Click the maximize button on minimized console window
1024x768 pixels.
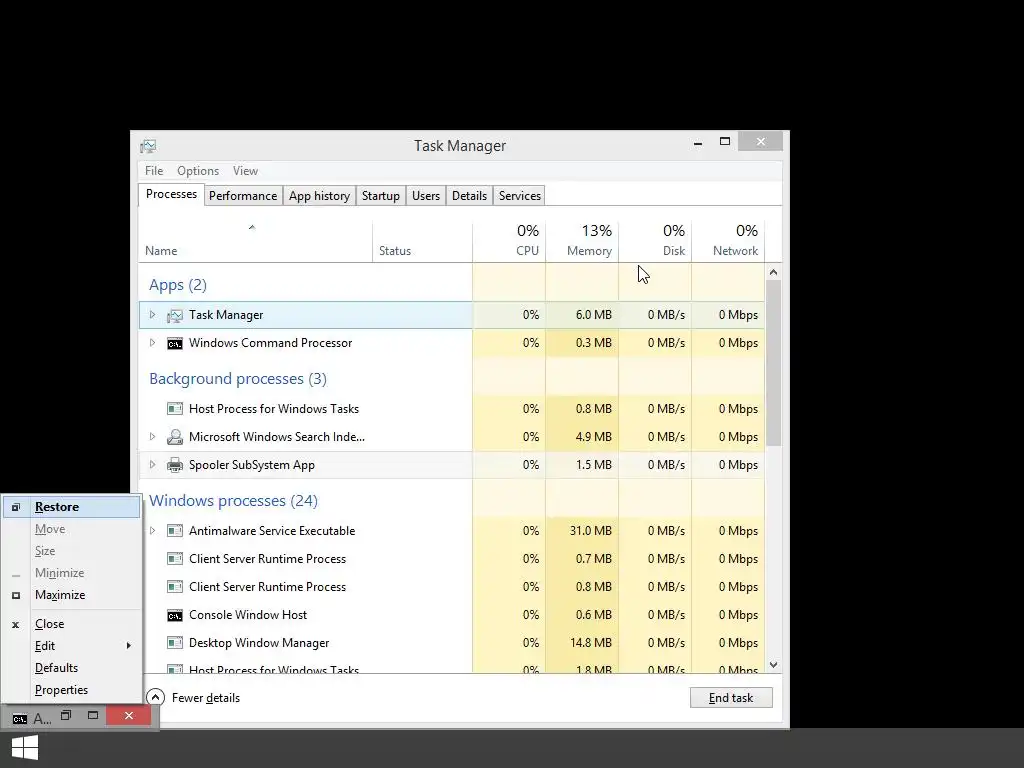coord(93,716)
